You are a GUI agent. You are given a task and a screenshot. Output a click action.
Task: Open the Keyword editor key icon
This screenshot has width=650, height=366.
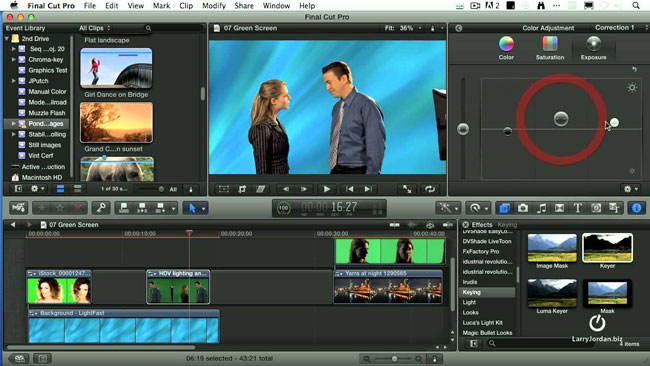pos(101,208)
